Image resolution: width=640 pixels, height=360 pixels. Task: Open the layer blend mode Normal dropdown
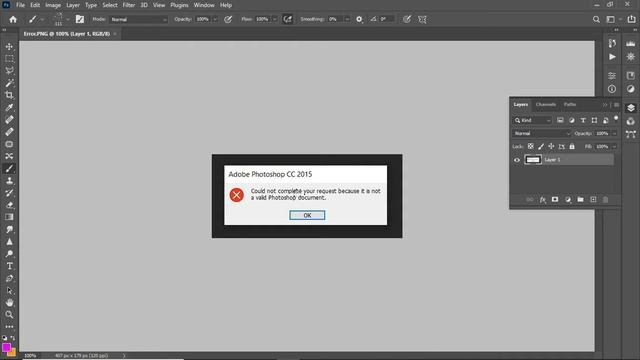542,133
